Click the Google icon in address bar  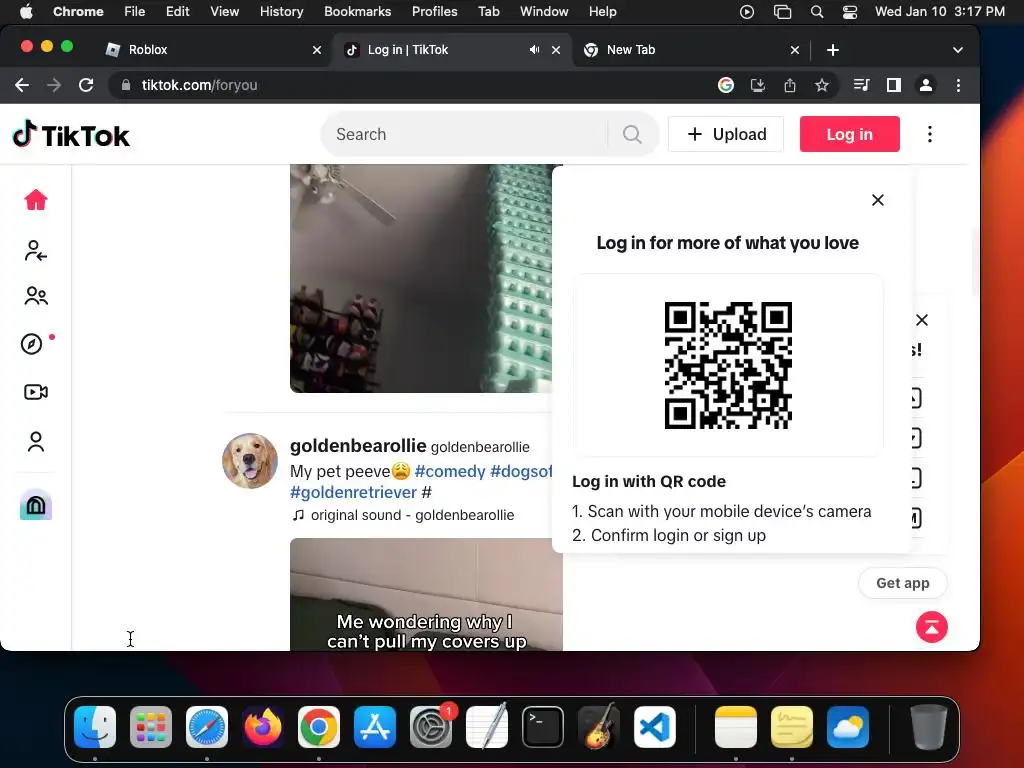(x=726, y=85)
